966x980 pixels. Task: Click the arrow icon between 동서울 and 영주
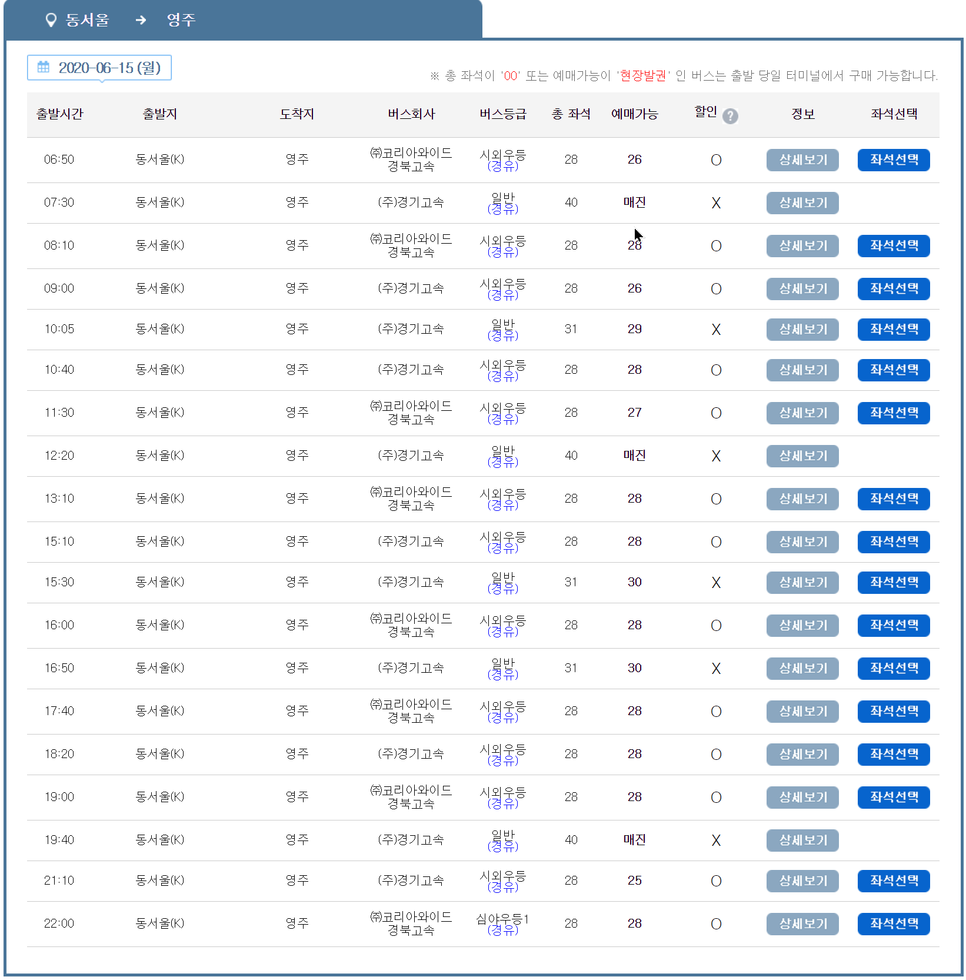pos(141,20)
